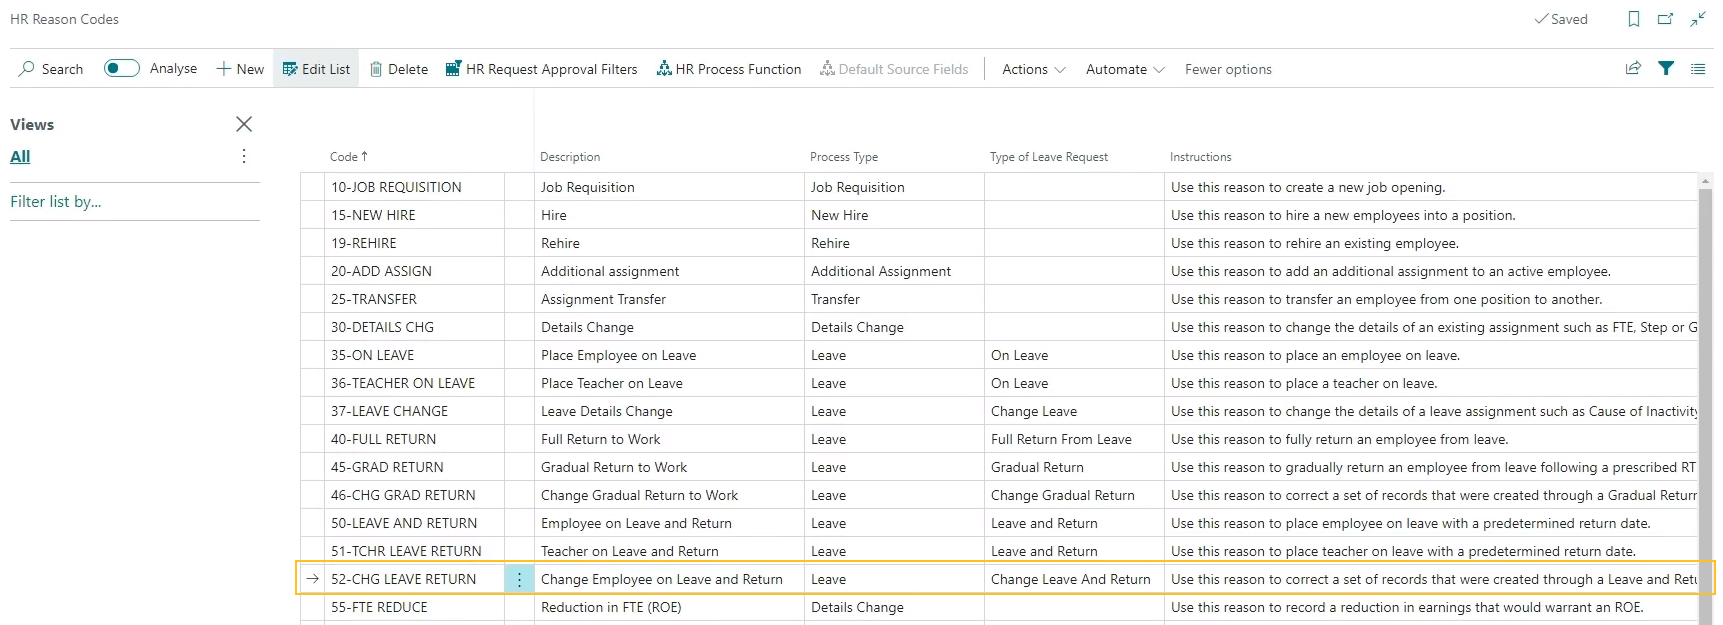Click the Place Teacher on Leave cell
The width and height of the screenshot is (1723, 625).
(x=669, y=383)
